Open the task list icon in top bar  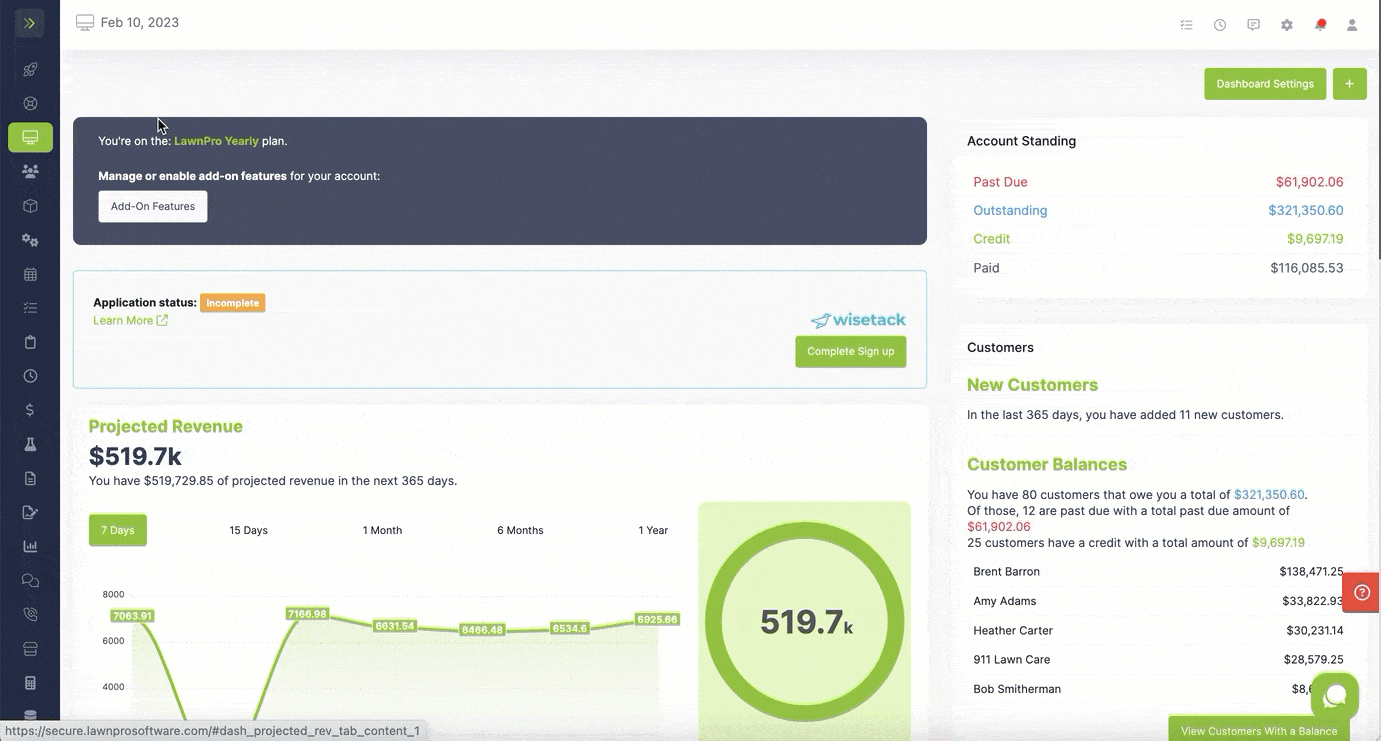[x=1186, y=25]
